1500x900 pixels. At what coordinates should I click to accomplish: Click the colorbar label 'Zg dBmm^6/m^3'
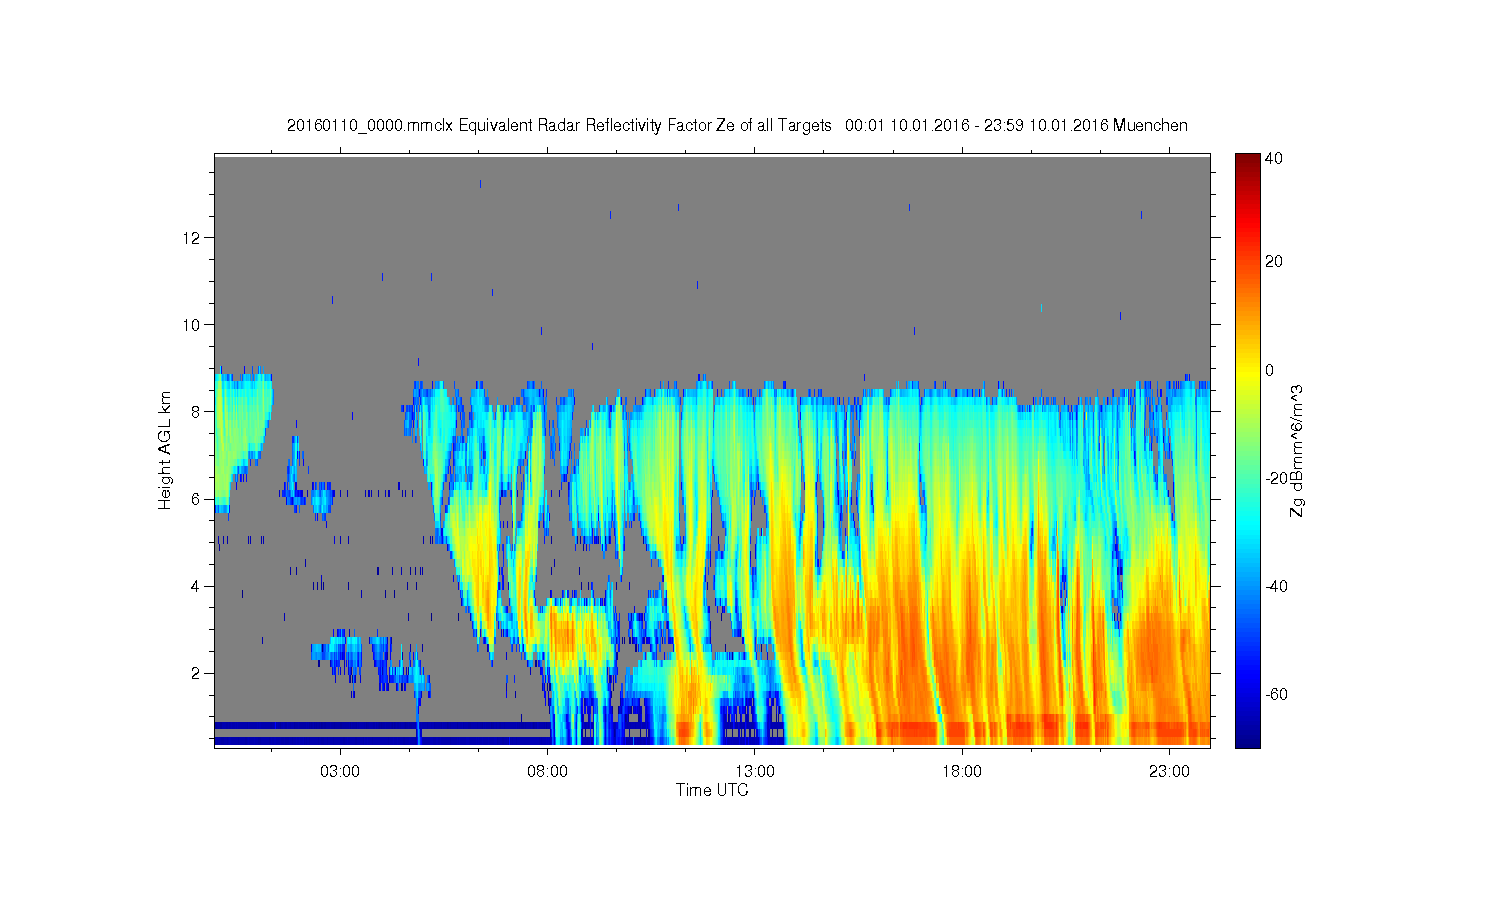tap(1297, 450)
